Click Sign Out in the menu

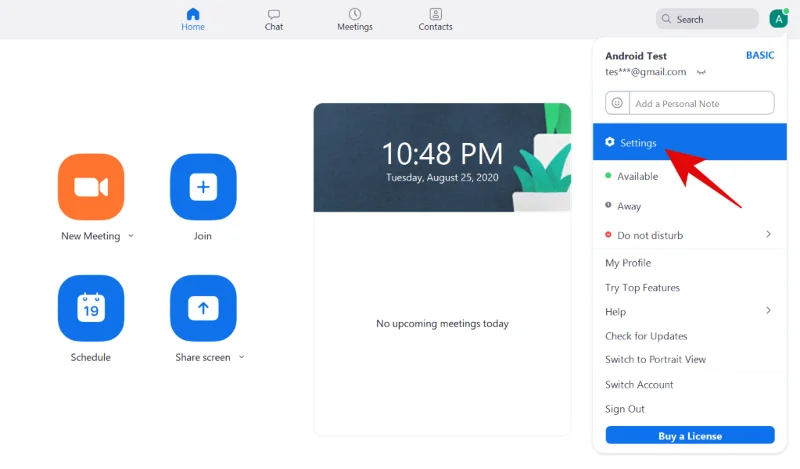coord(625,409)
